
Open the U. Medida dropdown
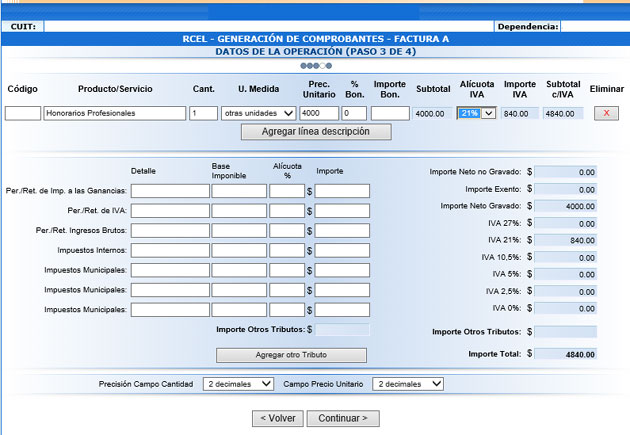pos(259,113)
